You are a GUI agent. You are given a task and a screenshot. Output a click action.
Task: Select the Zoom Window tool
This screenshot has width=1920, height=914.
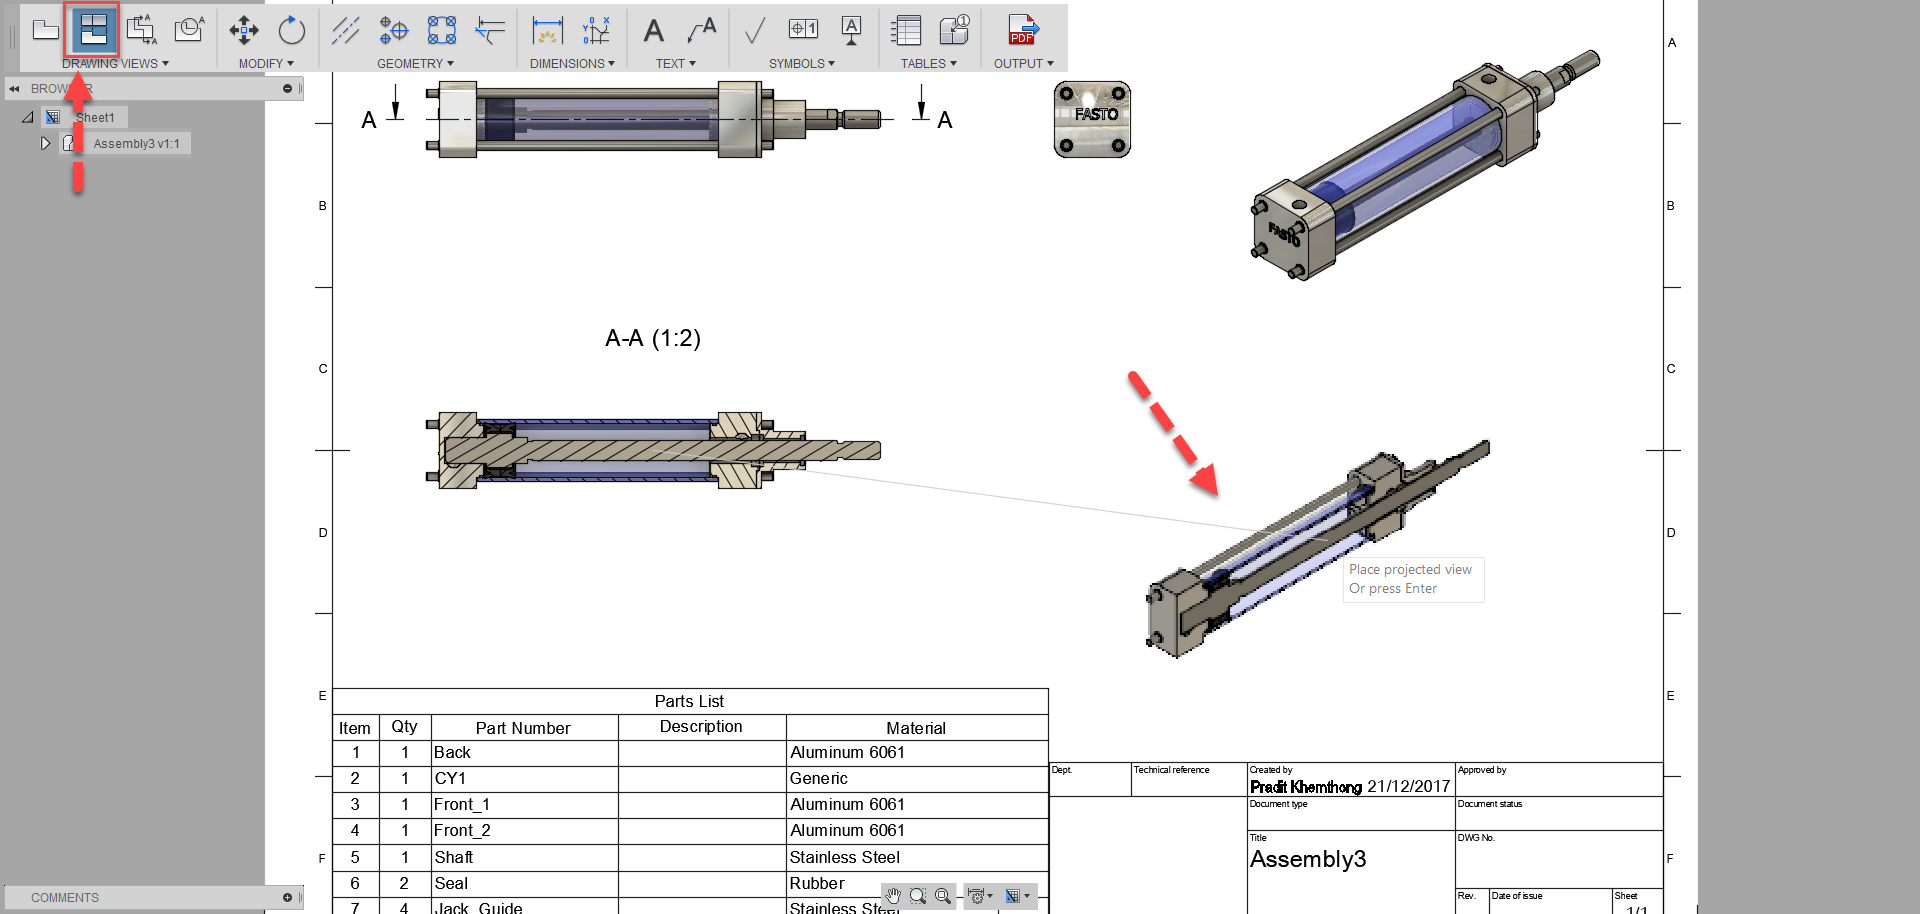coord(917,895)
